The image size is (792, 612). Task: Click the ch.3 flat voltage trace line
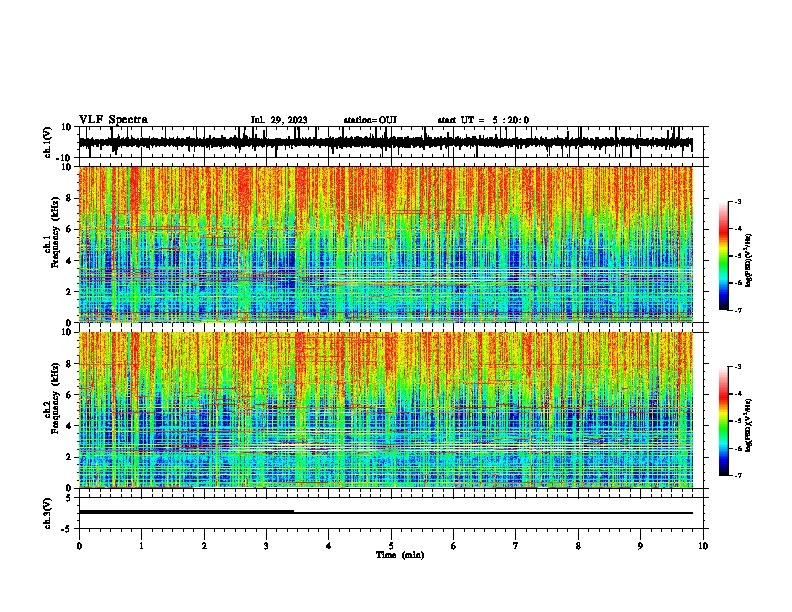(x=385, y=512)
